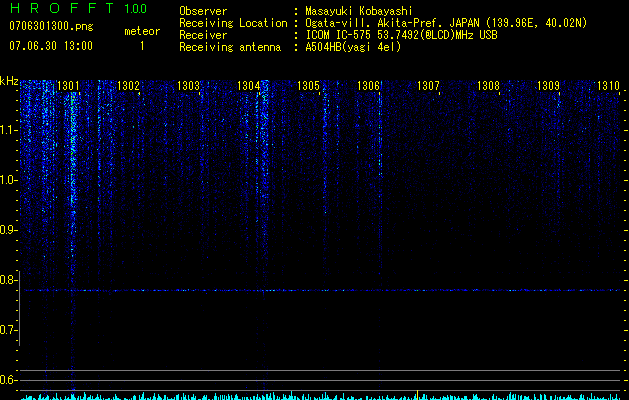This screenshot has height=400, width=629.
Task: Click the HROFFT title text
Action: click(62, 8)
